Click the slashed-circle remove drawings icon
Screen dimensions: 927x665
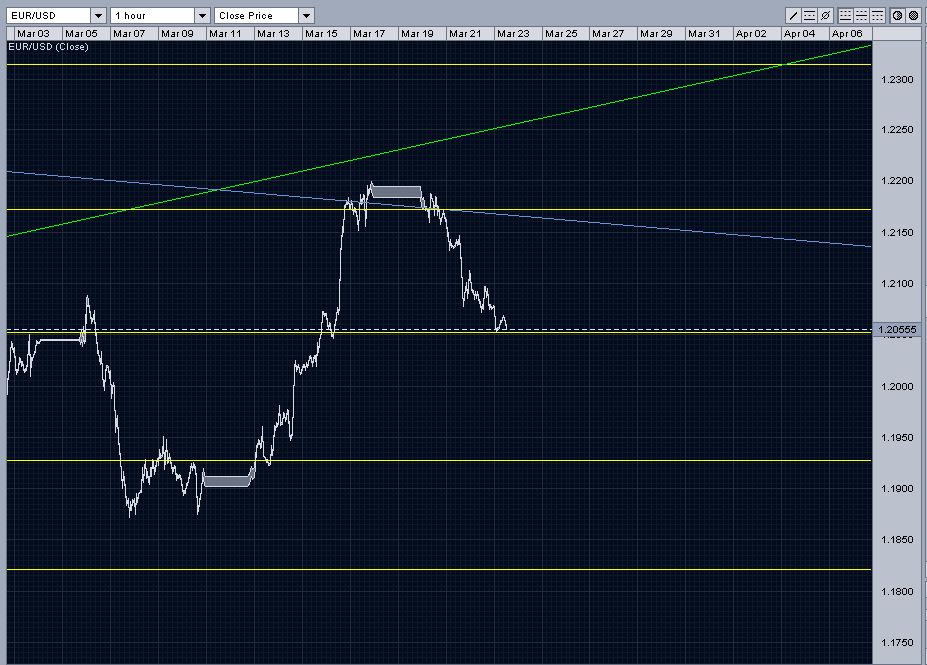tap(825, 14)
